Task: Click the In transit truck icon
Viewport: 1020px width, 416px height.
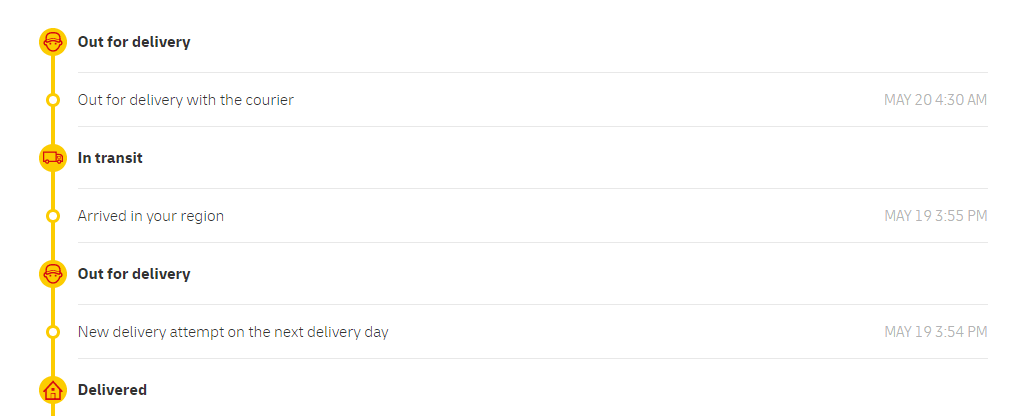Action: pyautogui.click(x=53, y=158)
